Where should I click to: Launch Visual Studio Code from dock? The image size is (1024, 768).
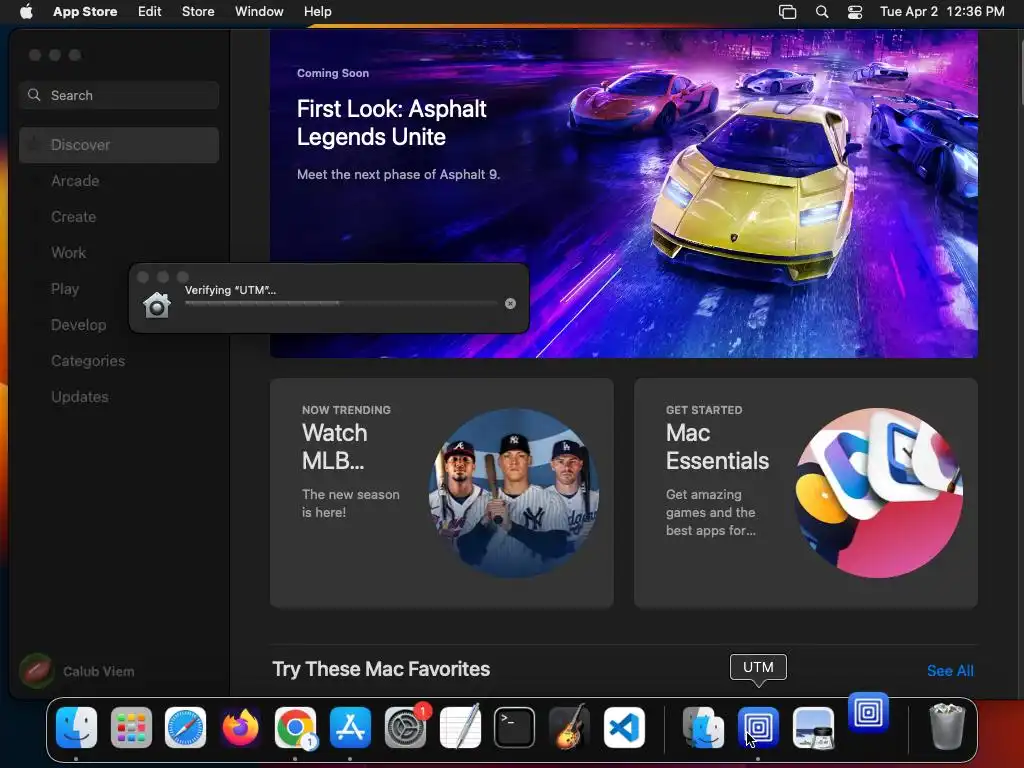[624, 728]
